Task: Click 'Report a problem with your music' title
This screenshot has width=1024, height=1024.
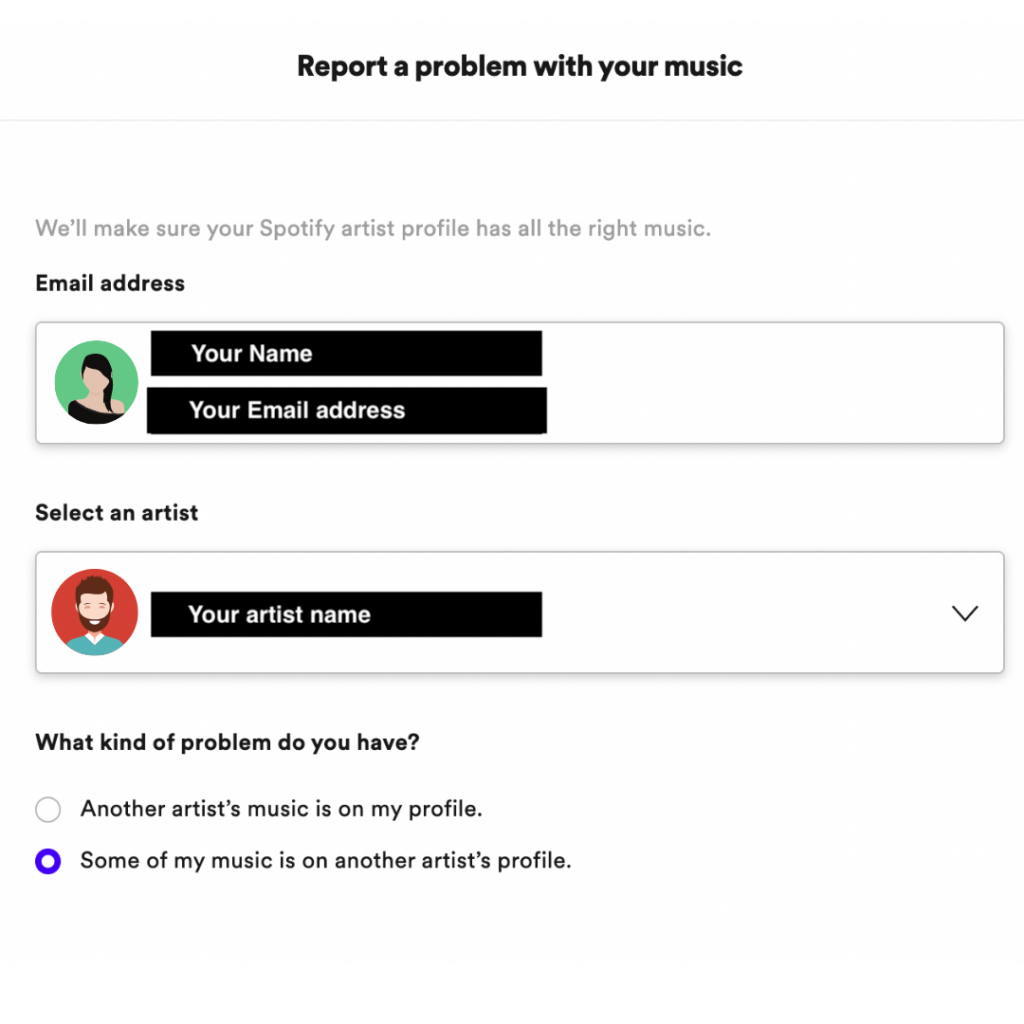Action: coord(520,66)
